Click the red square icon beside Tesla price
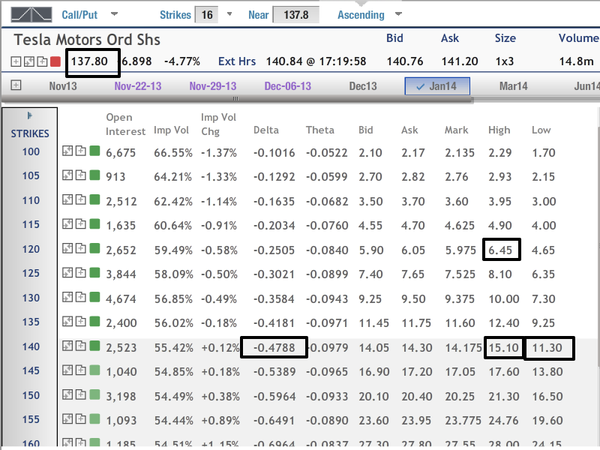This screenshot has width=600, height=450. [55, 62]
